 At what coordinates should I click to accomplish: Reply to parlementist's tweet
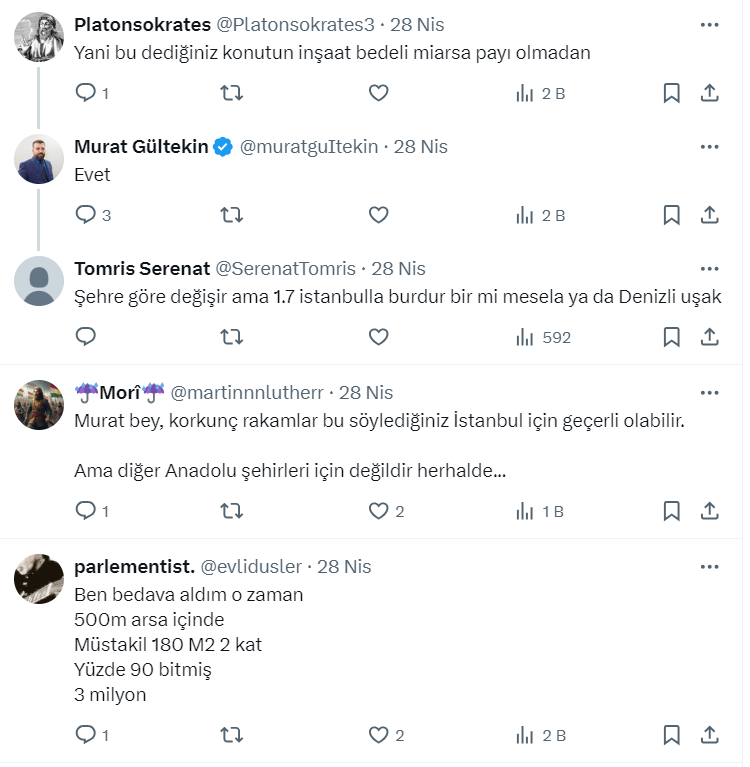(x=86, y=735)
